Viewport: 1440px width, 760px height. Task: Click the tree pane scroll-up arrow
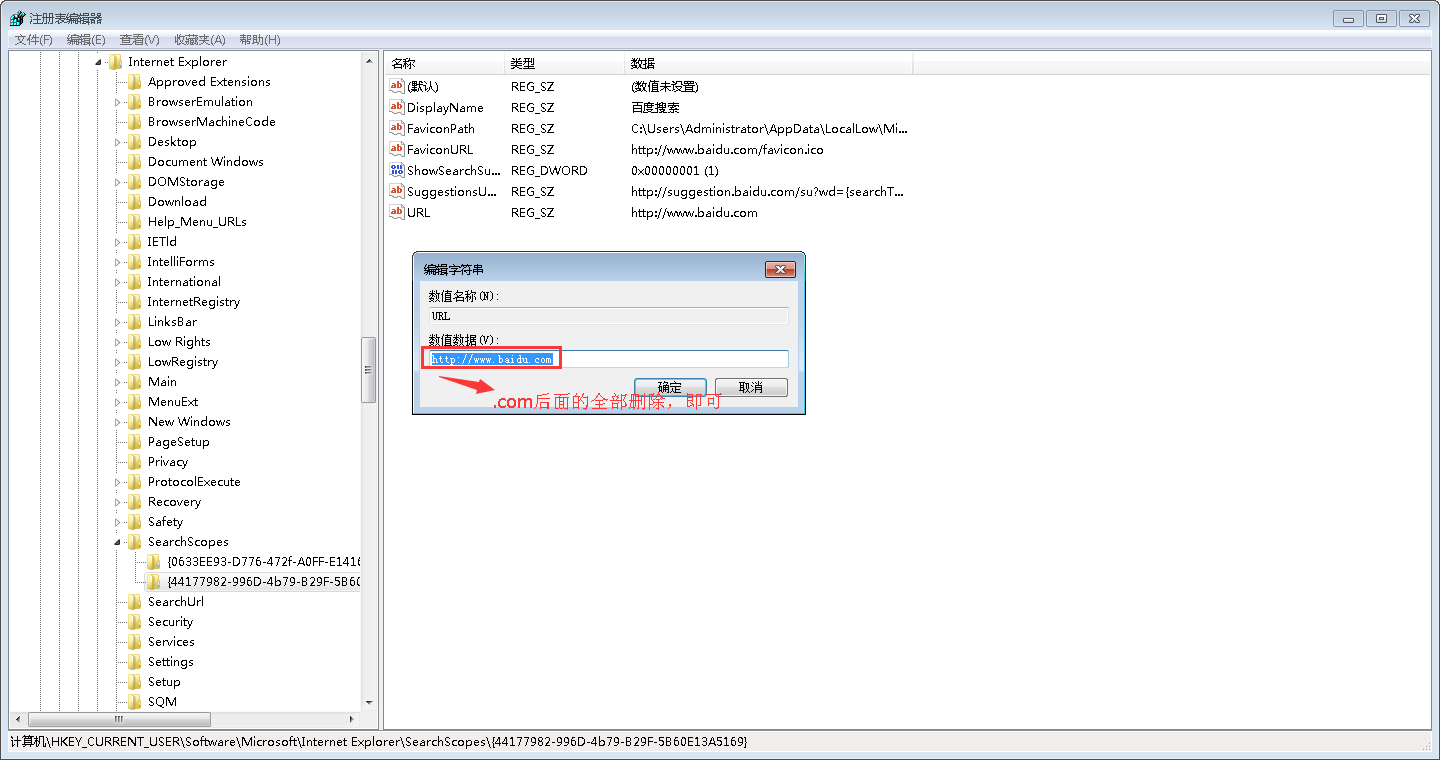[x=369, y=61]
